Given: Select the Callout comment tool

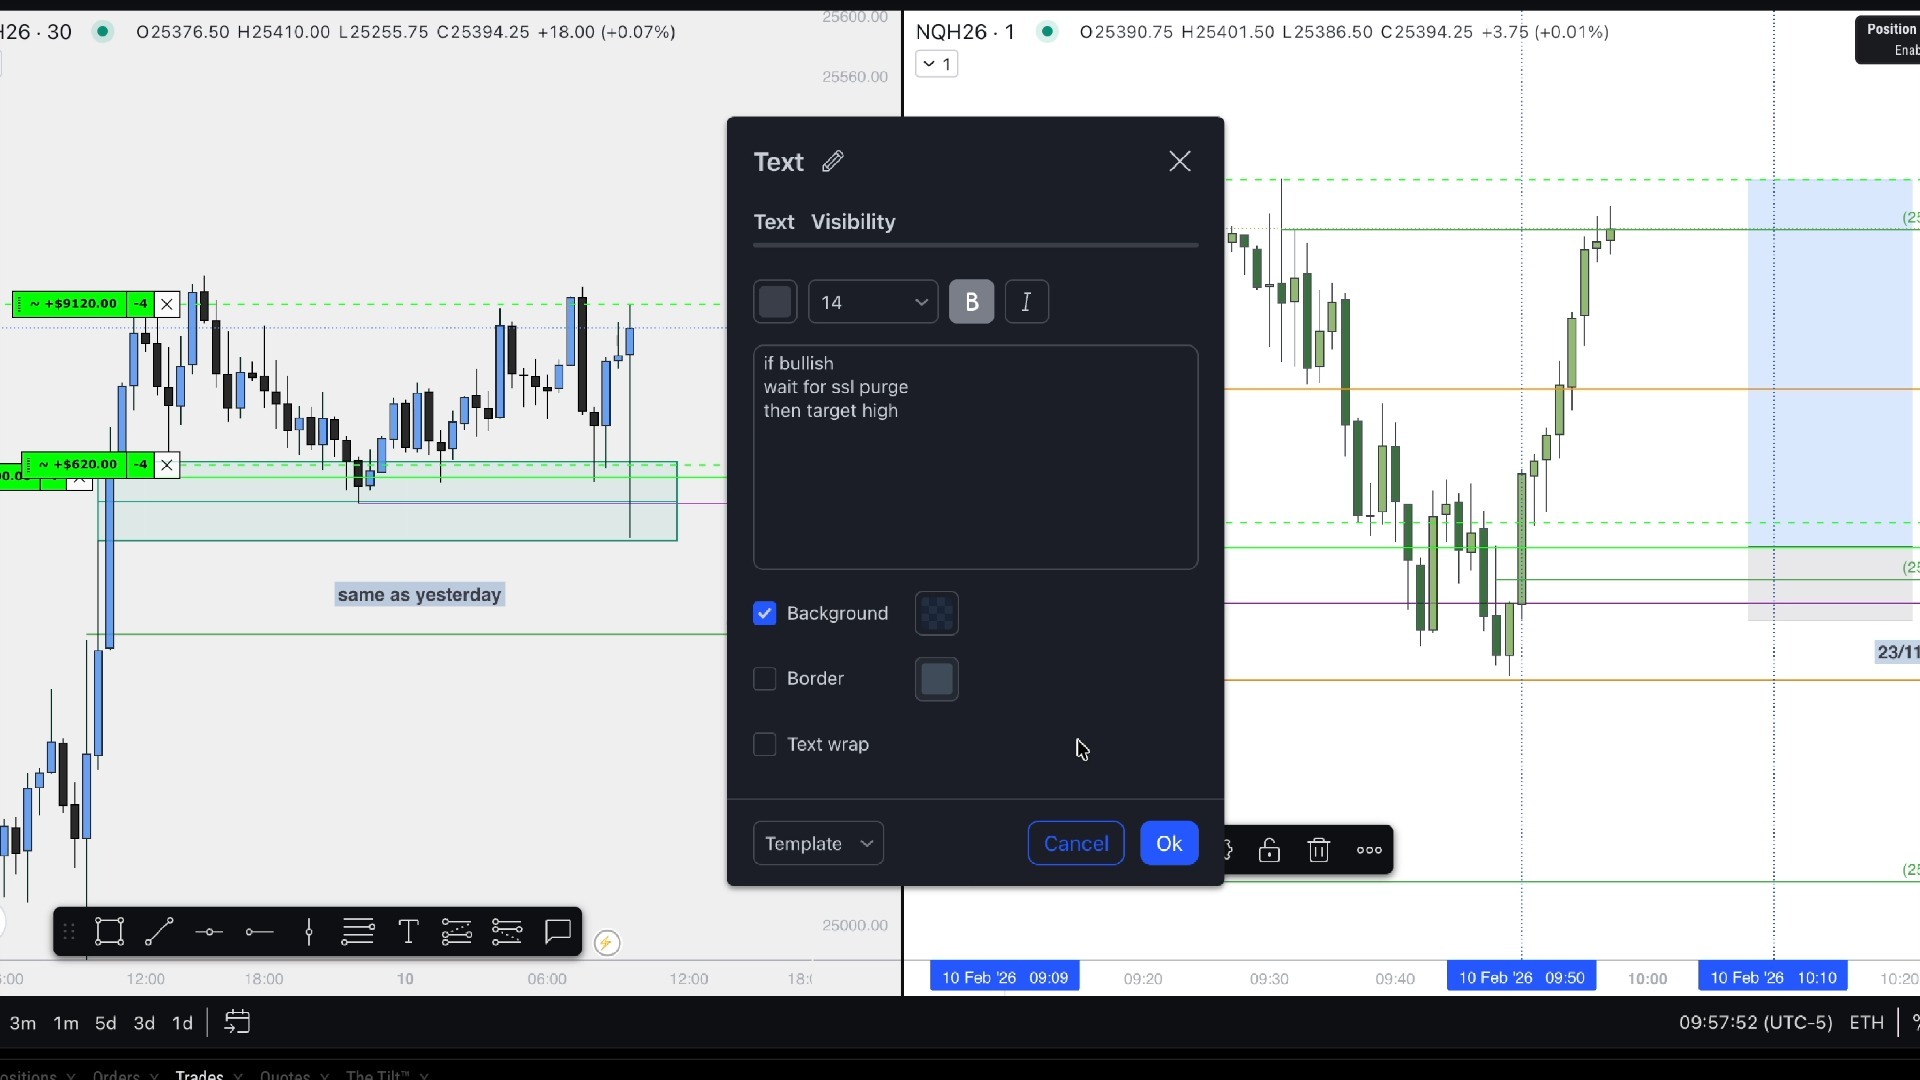Looking at the screenshot, I should pyautogui.click(x=558, y=932).
